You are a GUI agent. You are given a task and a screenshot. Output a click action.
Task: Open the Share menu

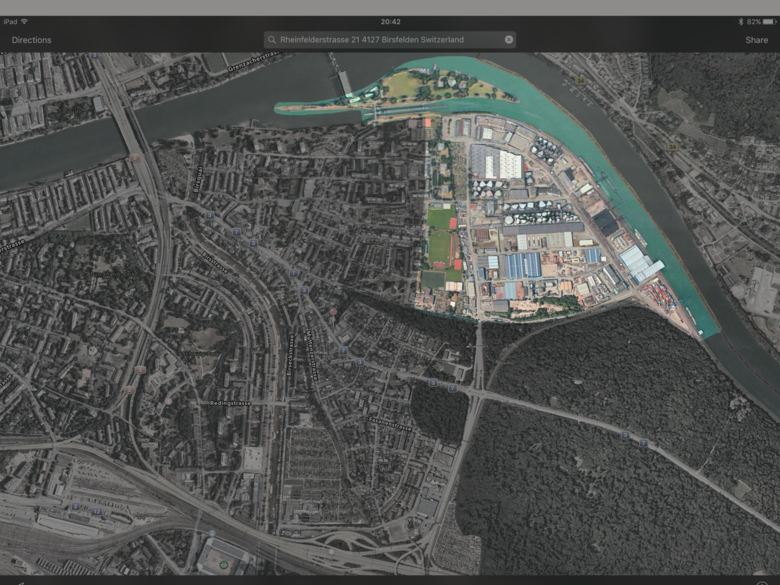pyautogui.click(x=756, y=40)
